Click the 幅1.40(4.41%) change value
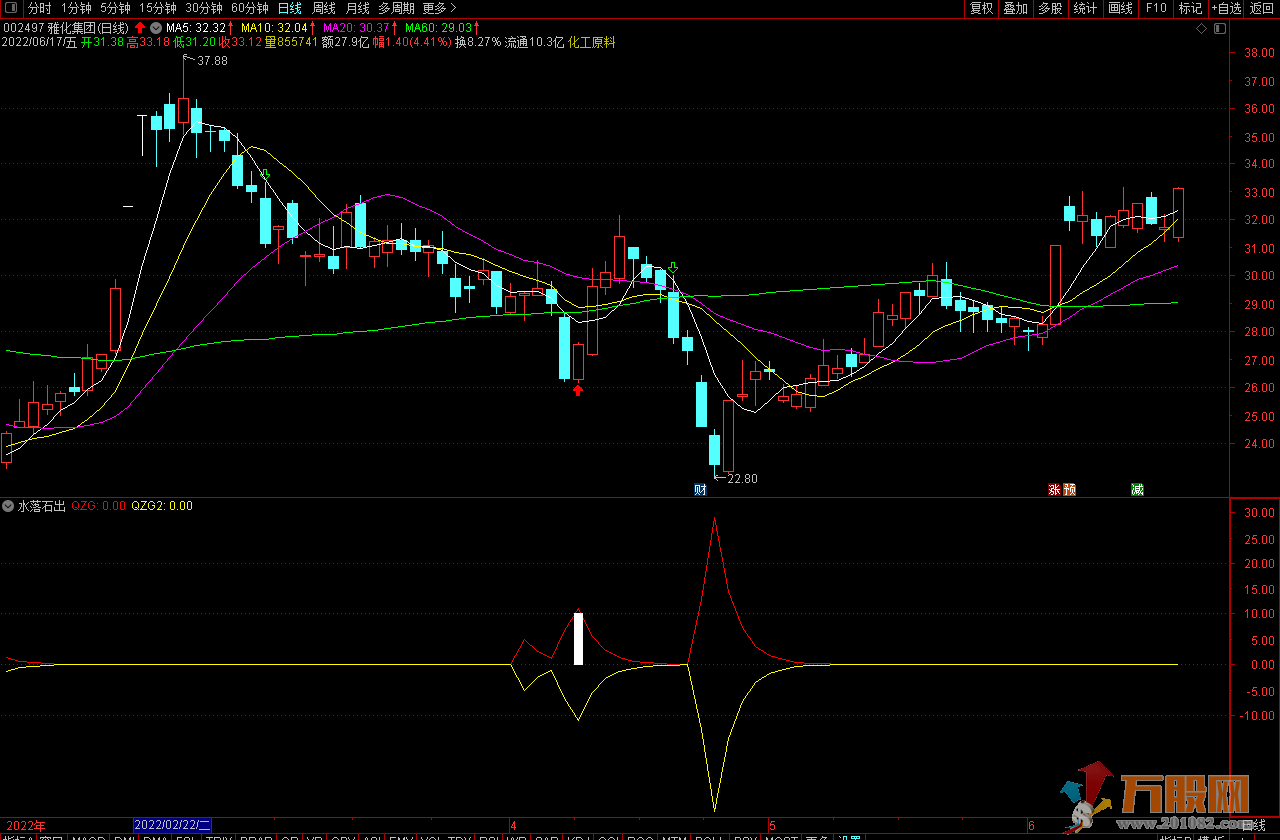Viewport: 1280px width, 840px height. coord(411,42)
